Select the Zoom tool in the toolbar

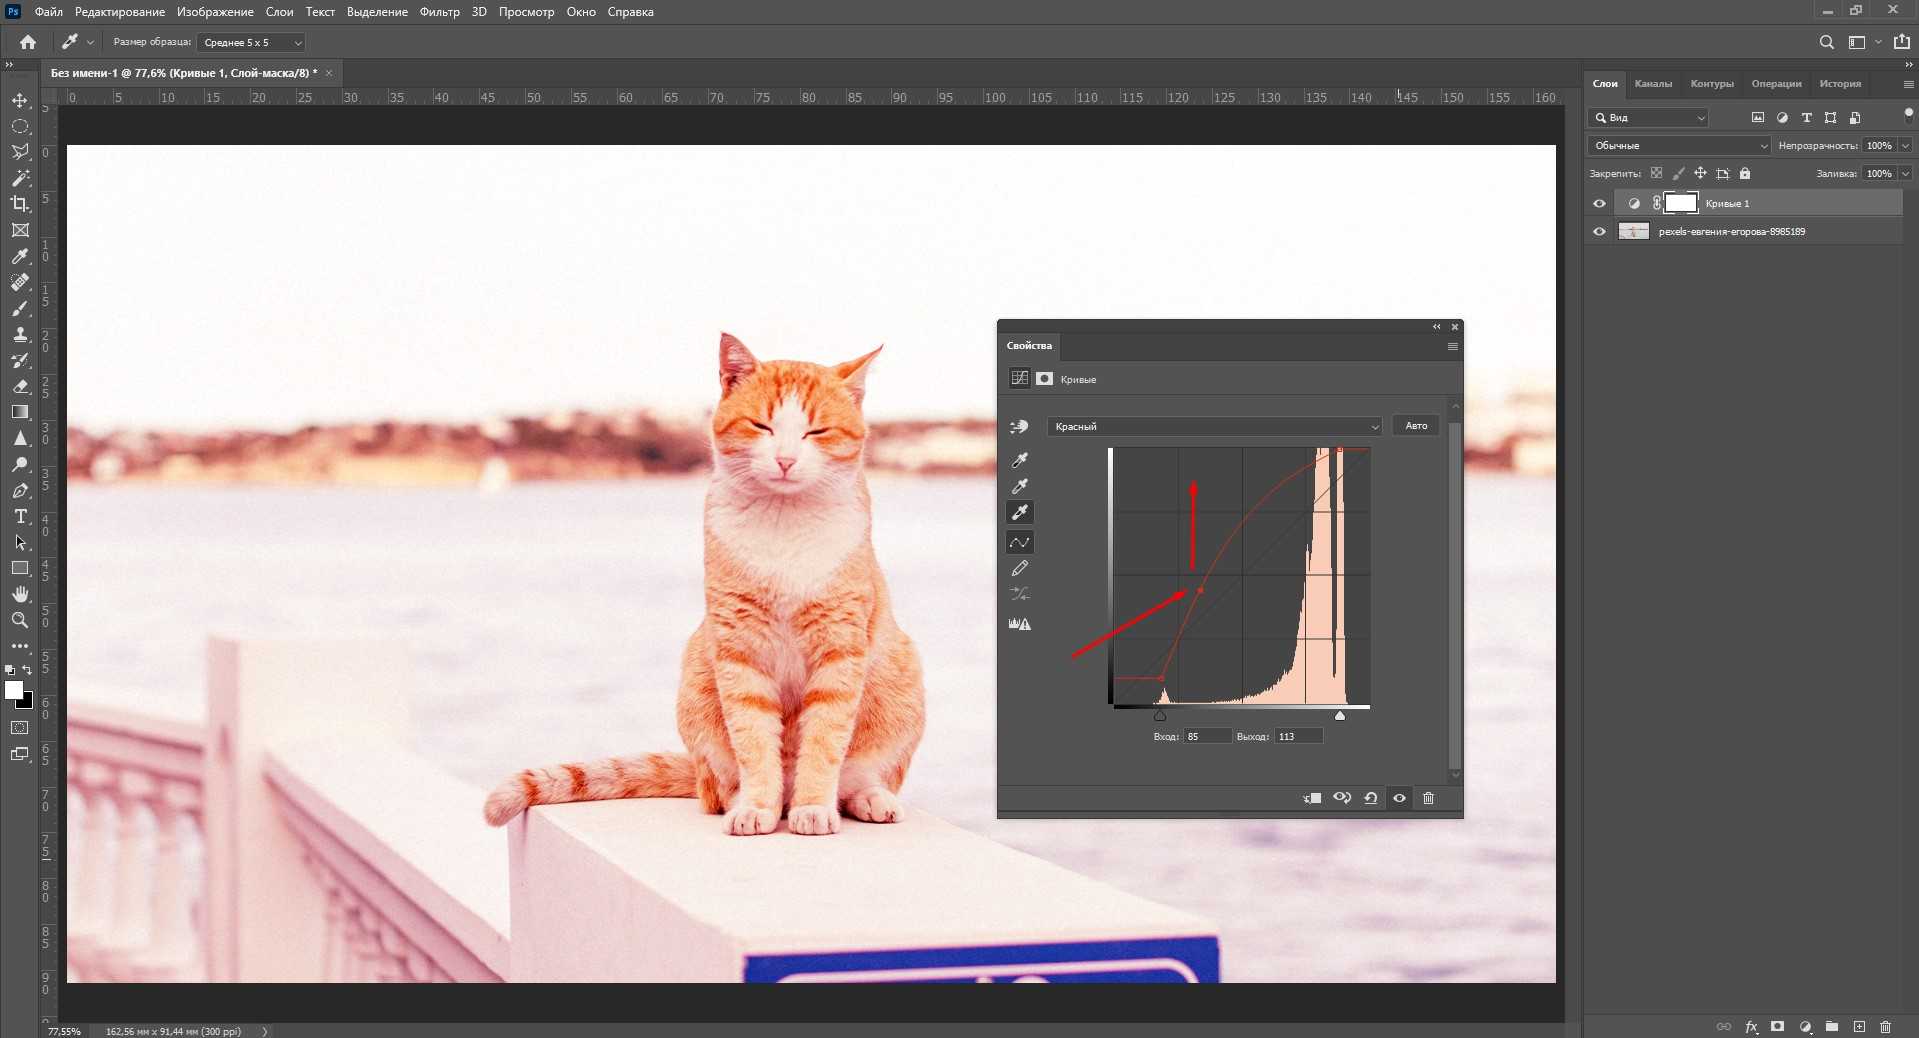coord(20,620)
